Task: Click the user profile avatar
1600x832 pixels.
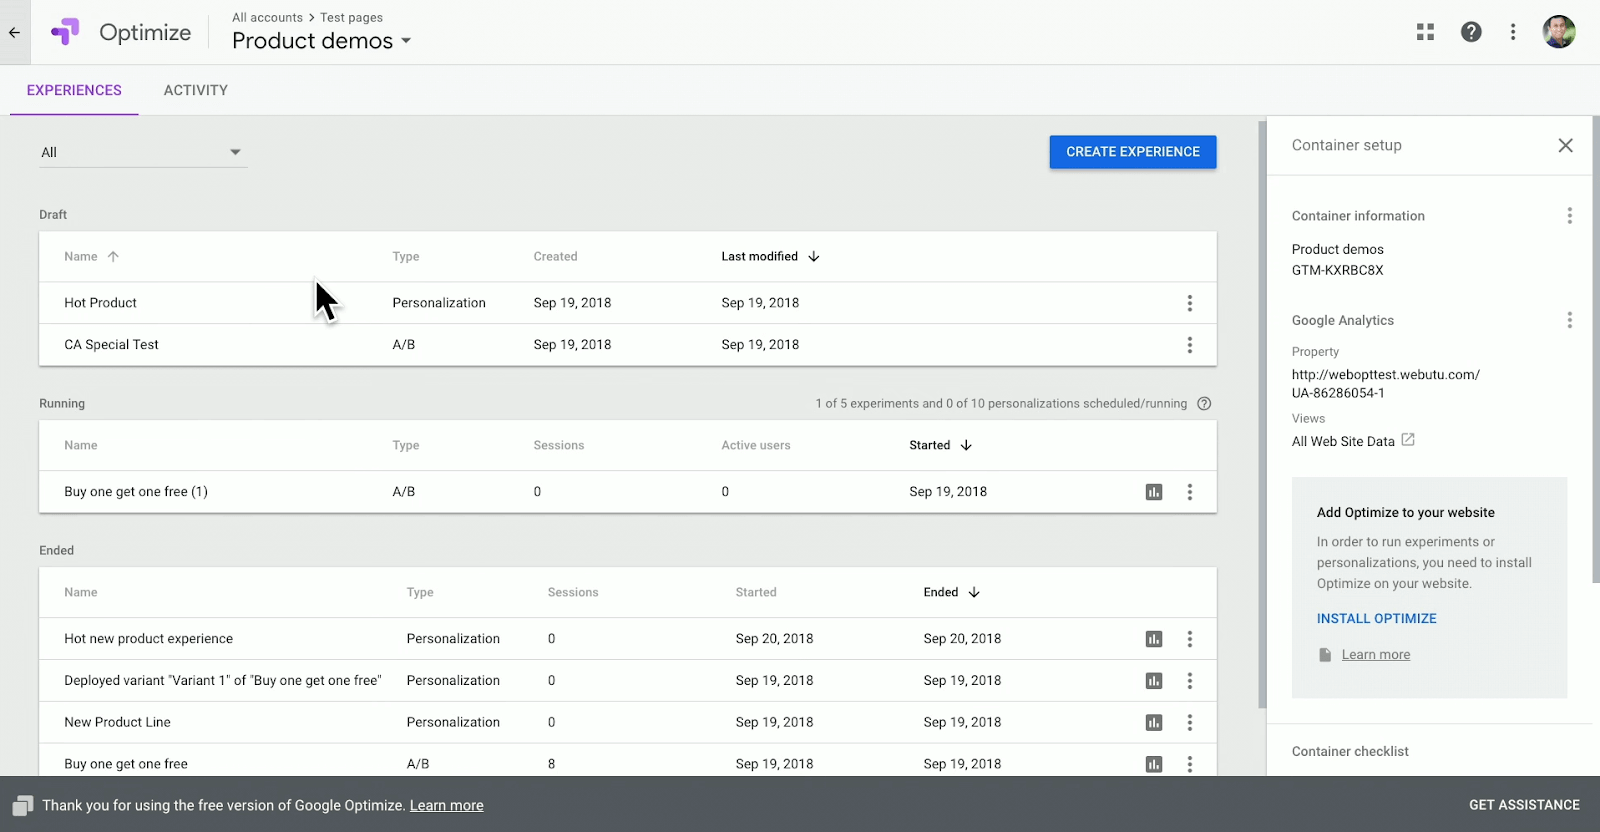Action: point(1559,32)
